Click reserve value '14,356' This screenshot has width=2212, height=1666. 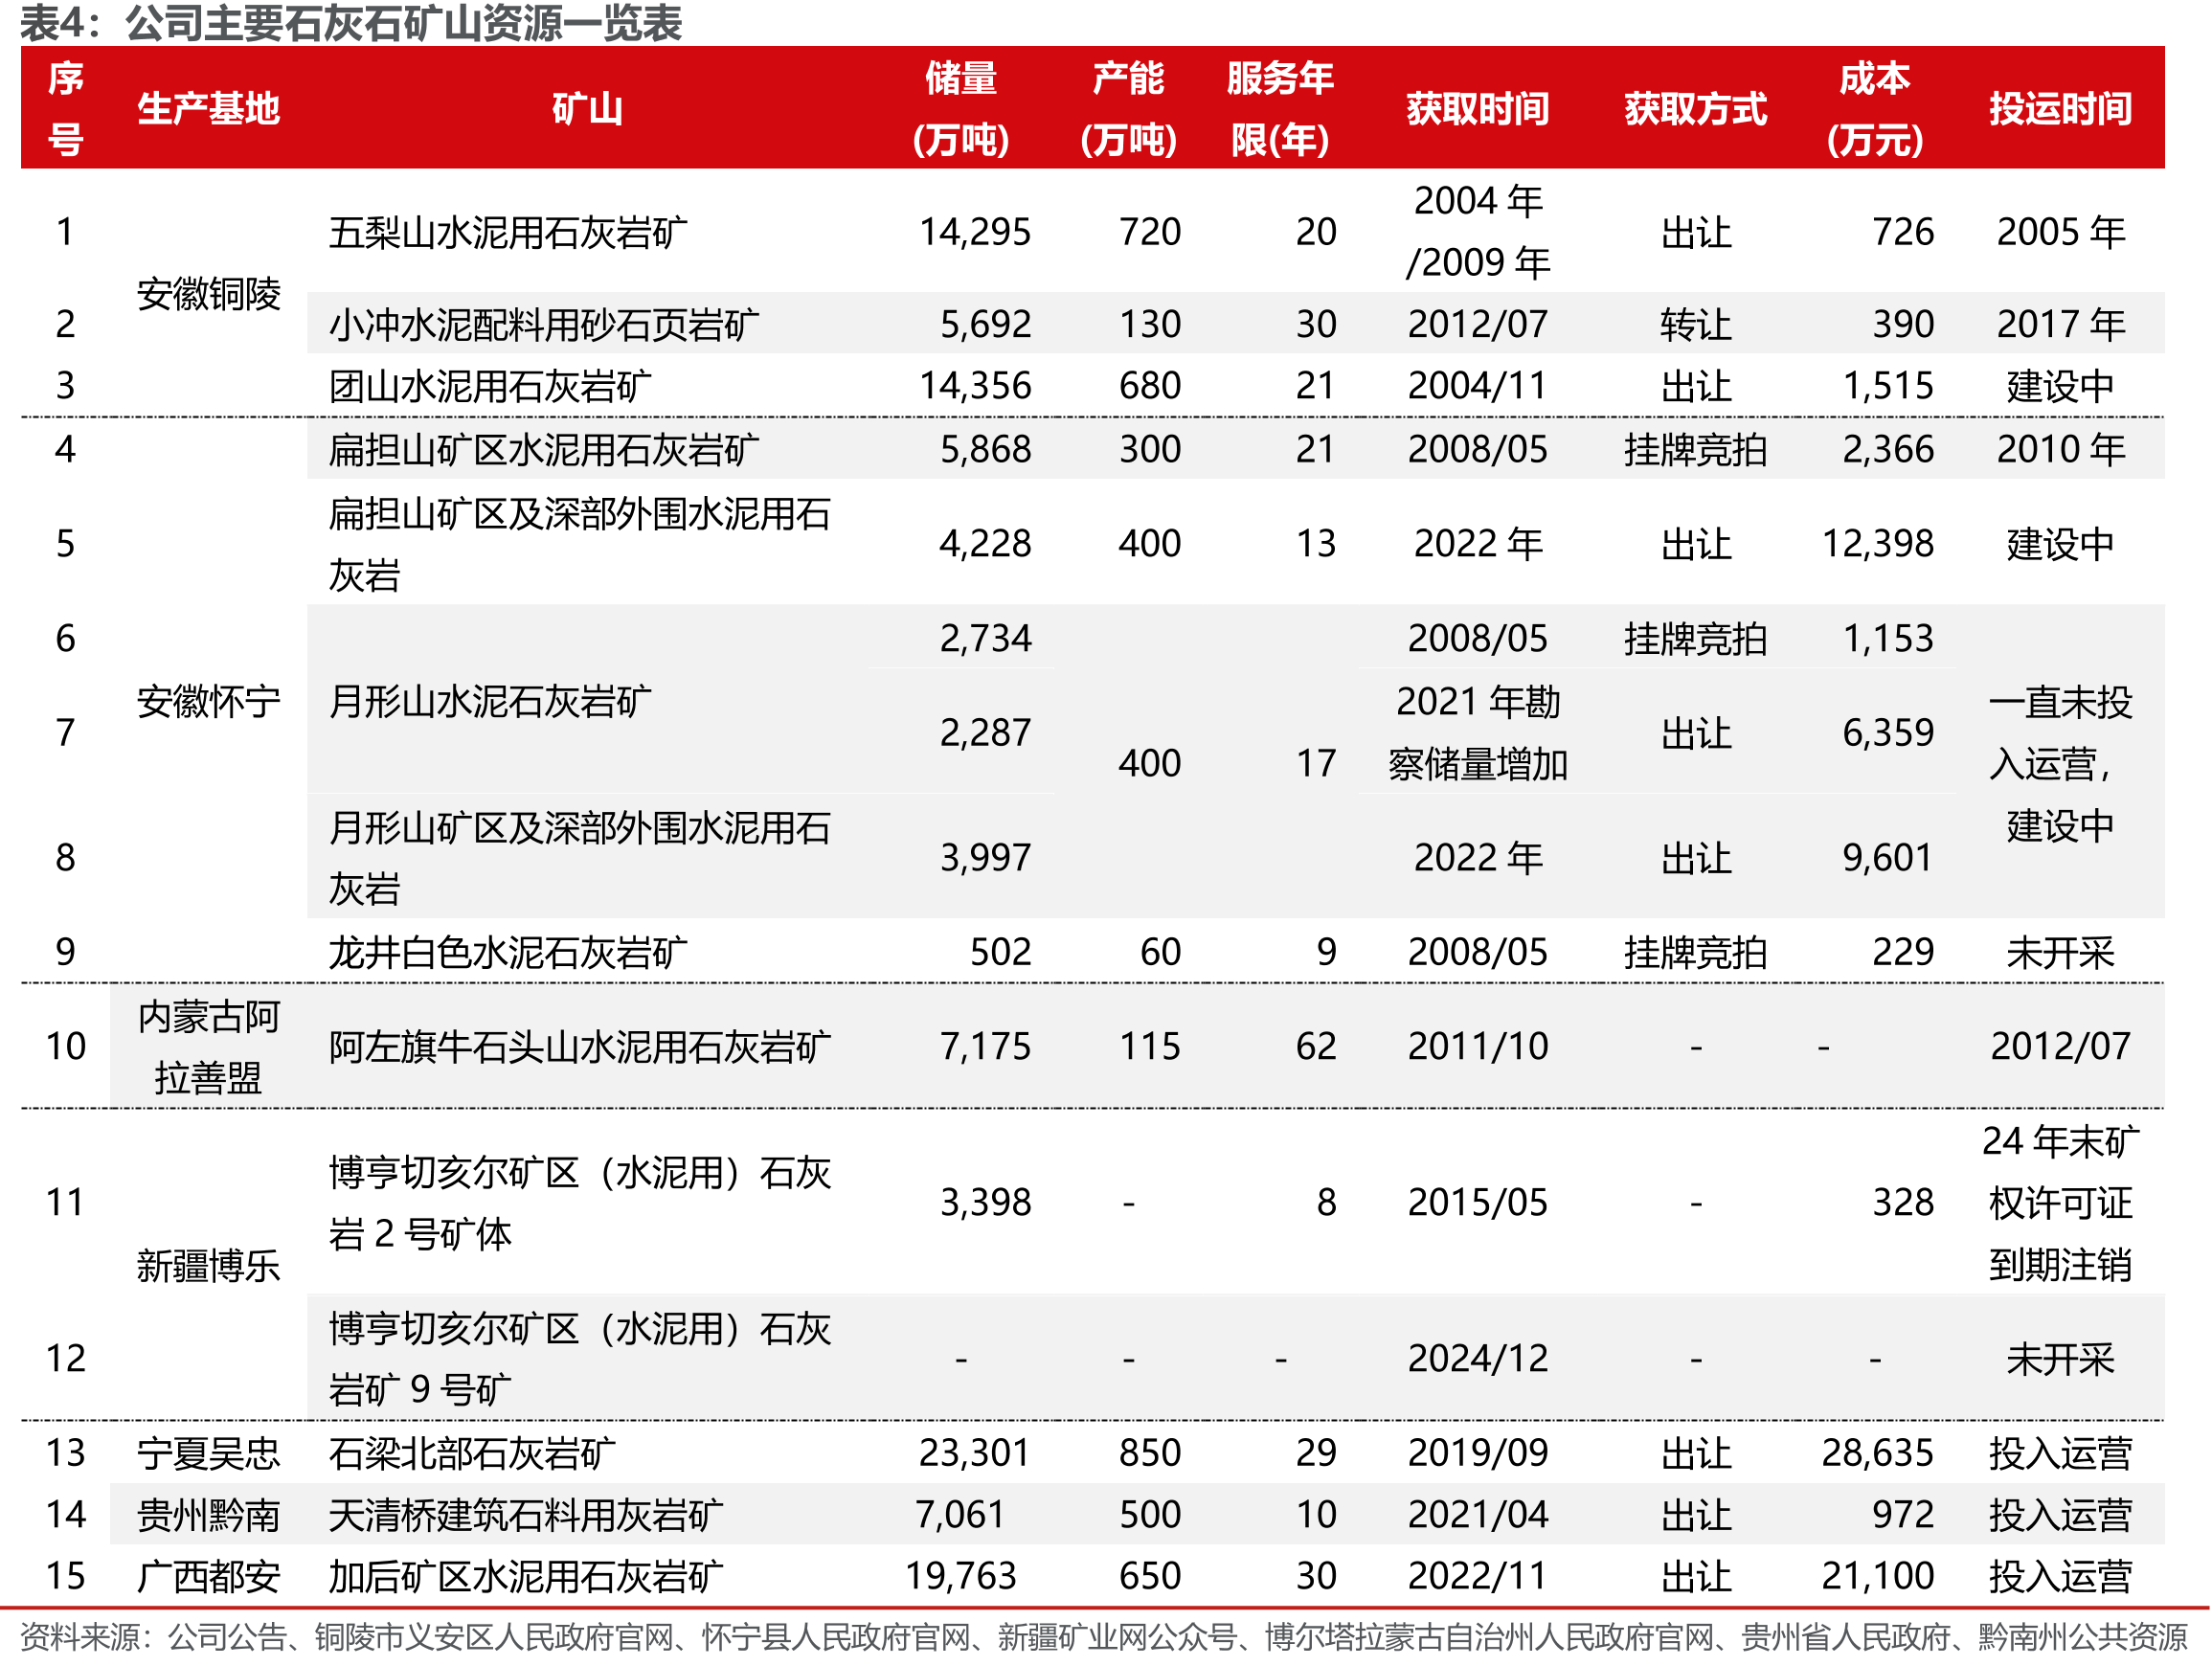(x=974, y=386)
